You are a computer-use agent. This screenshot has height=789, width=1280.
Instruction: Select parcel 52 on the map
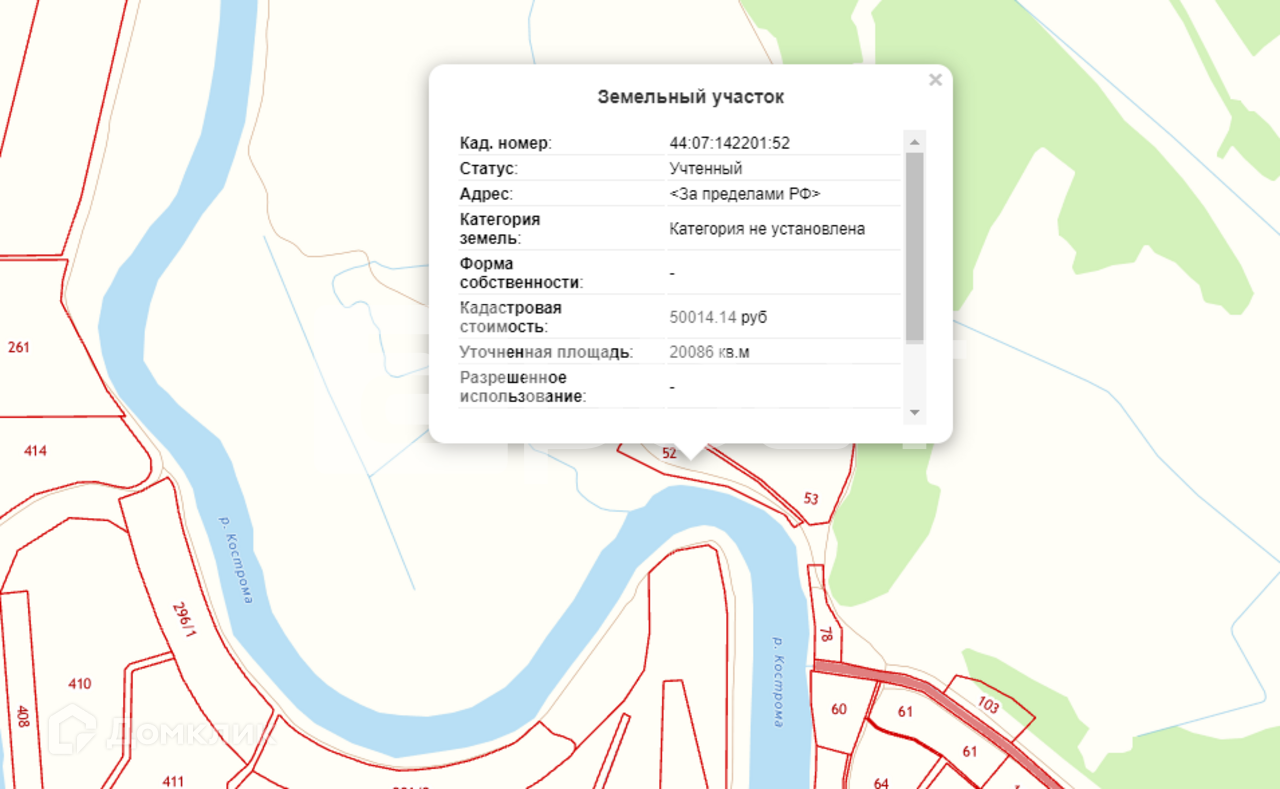click(x=670, y=453)
